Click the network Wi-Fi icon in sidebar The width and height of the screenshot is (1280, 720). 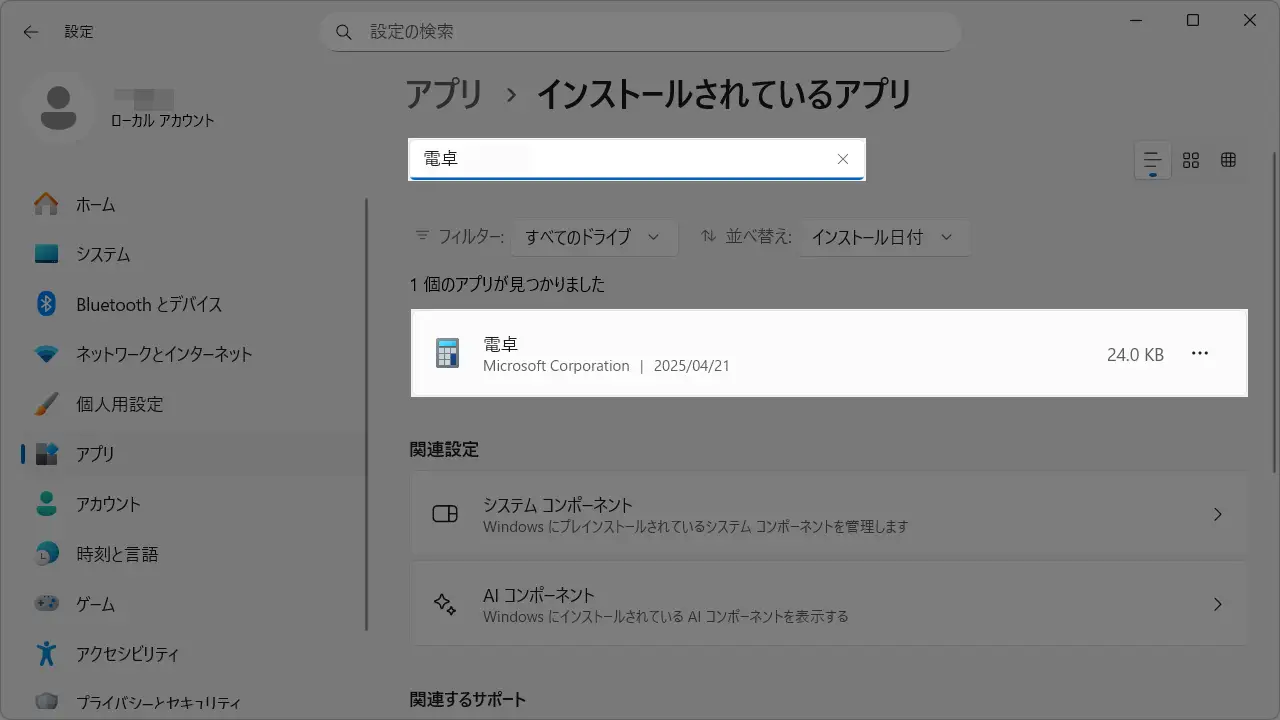(46, 354)
